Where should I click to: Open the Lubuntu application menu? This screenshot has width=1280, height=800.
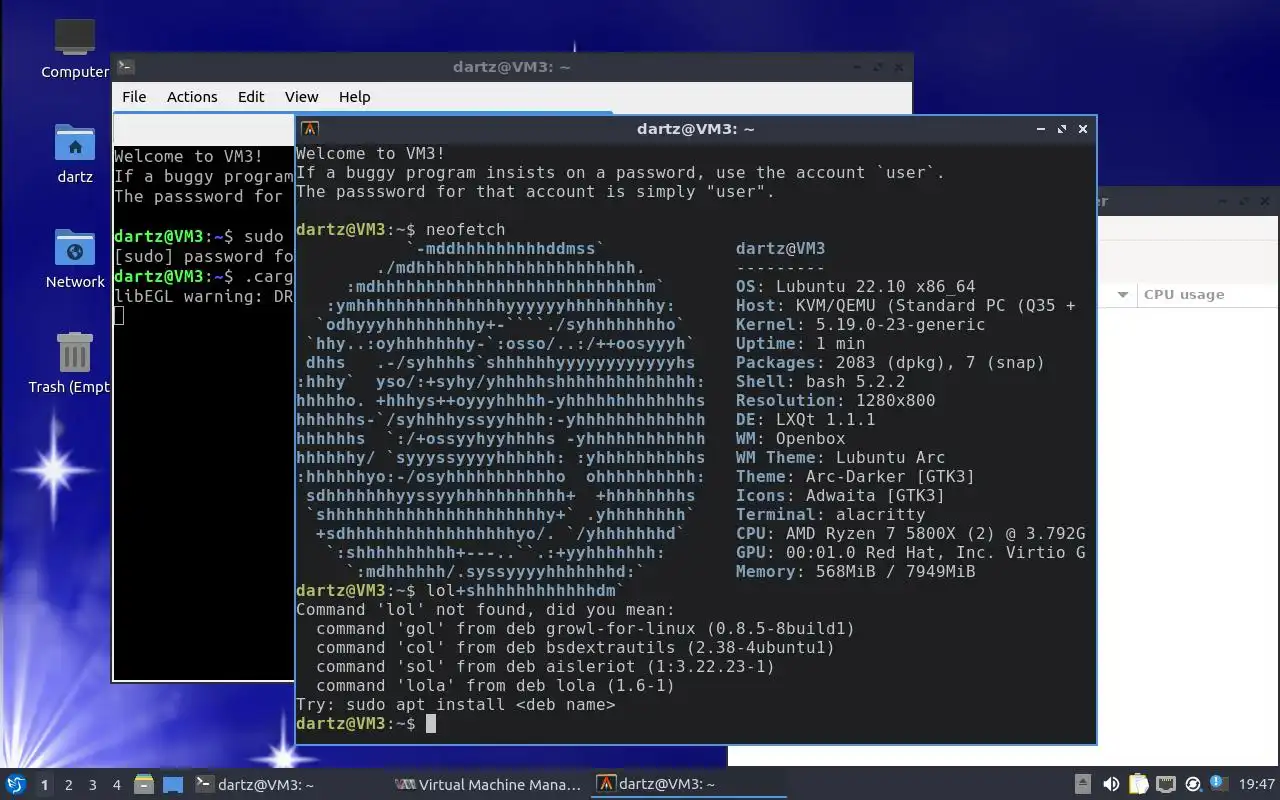(x=16, y=784)
